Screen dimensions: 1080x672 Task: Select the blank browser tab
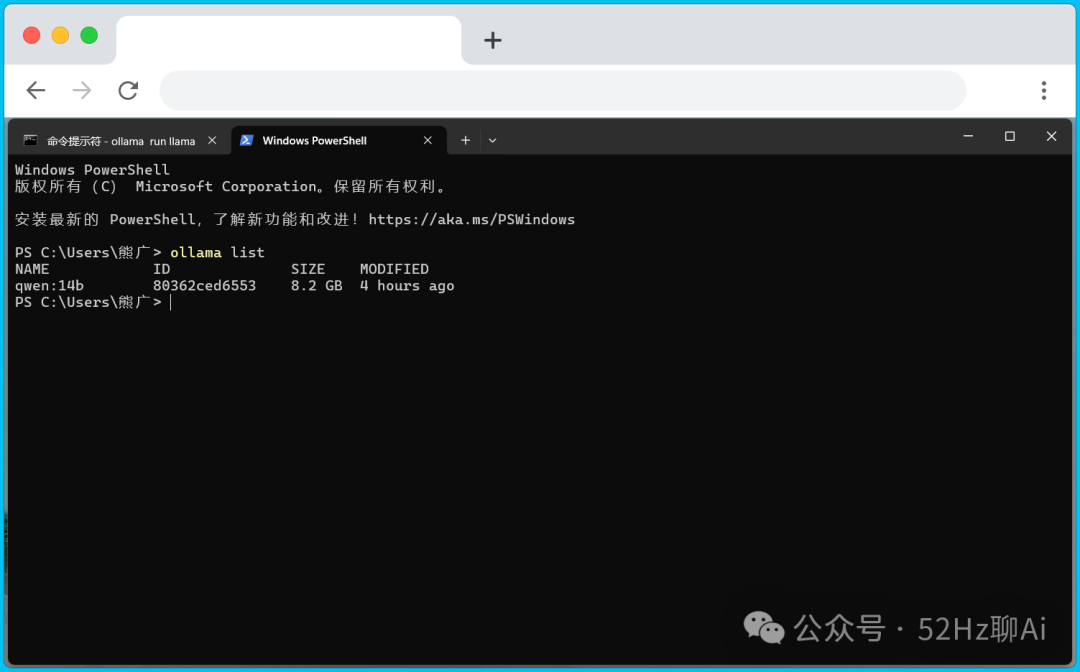(x=289, y=40)
